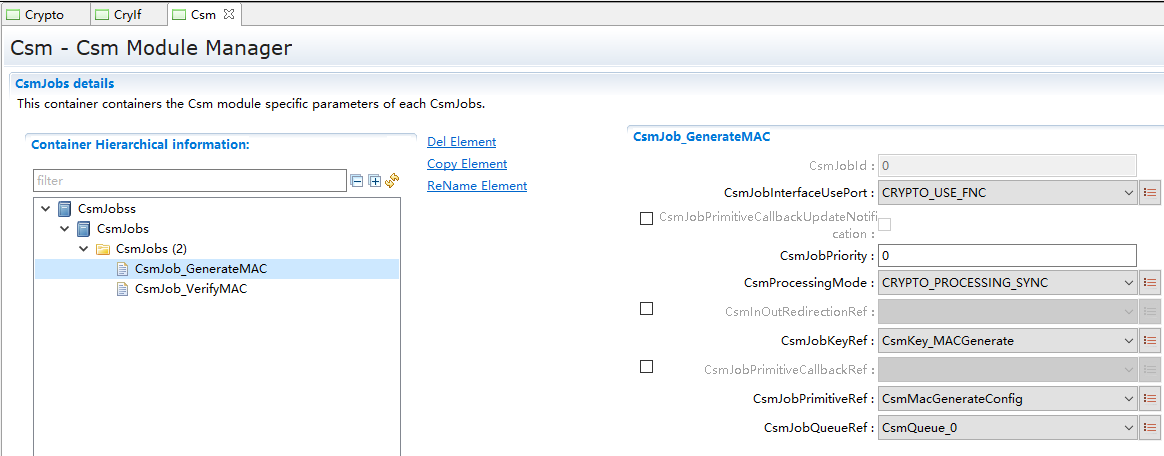The height and width of the screenshot is (456, 1164).
Task: Click the list icon beside CsmJobInterfaceUsePort
Action: tap(1150, 193)
